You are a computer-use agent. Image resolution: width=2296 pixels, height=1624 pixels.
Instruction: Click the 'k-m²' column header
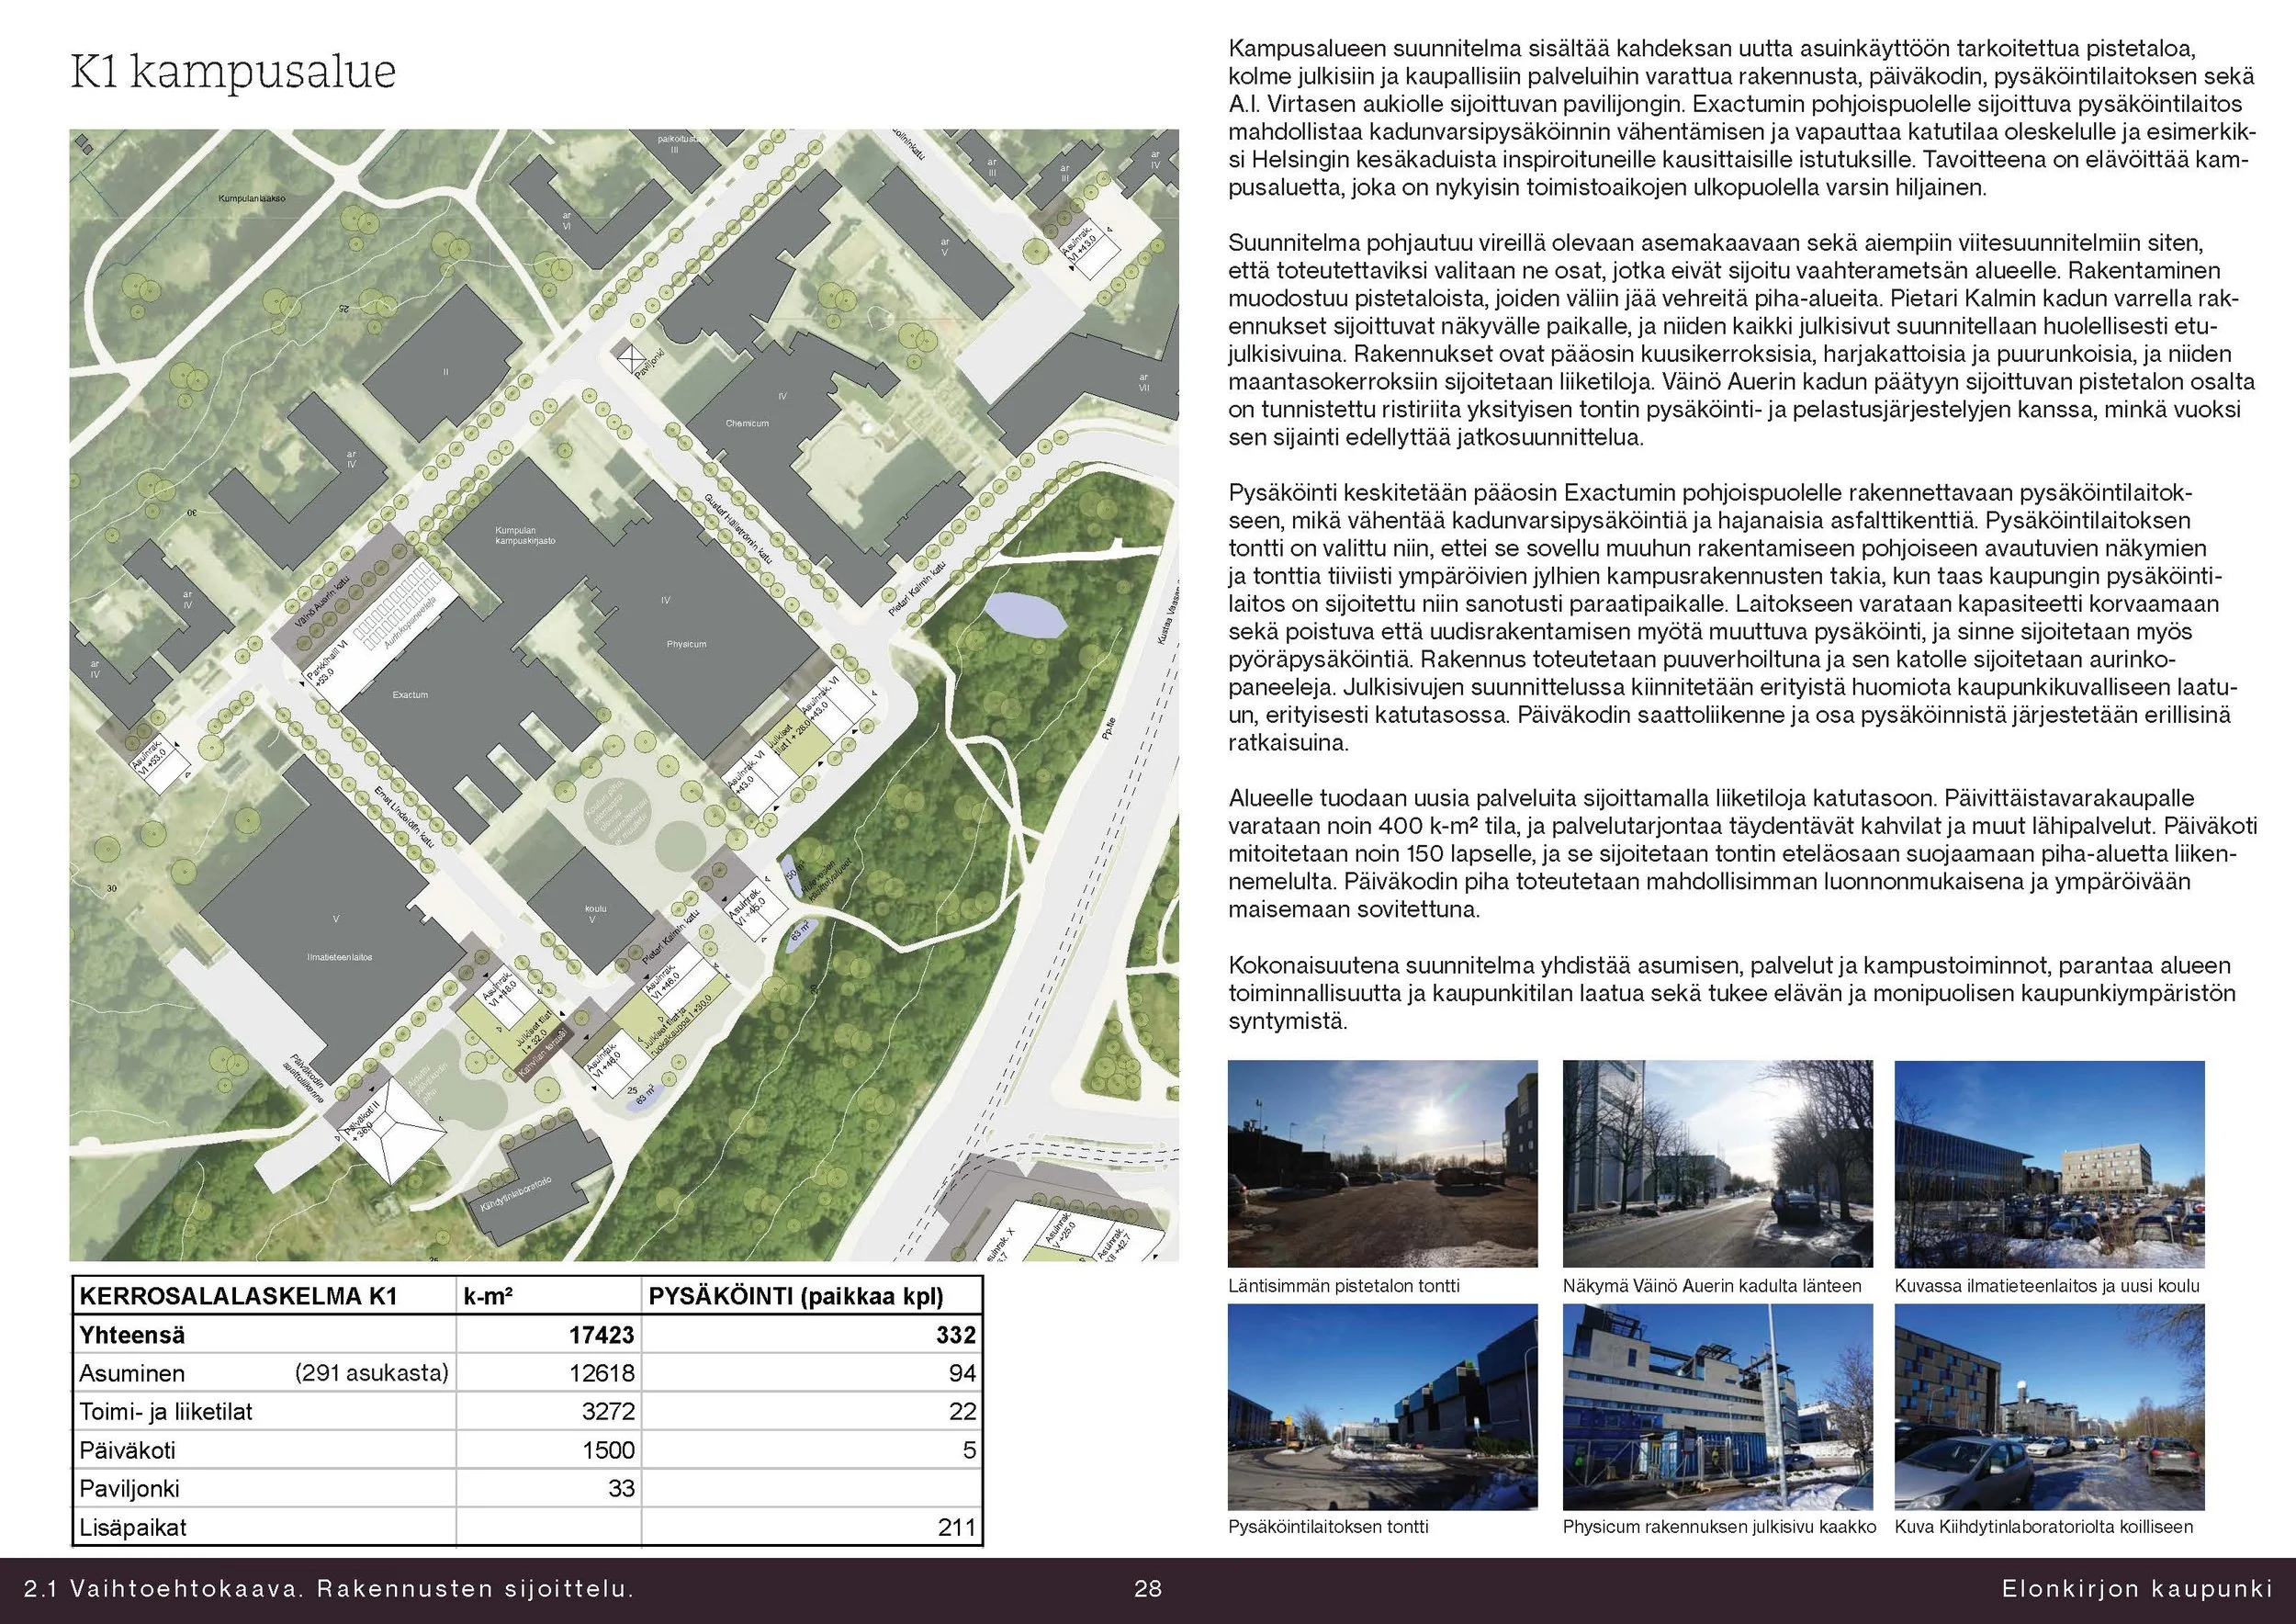pyautogui.click(x=488, y=1297)
